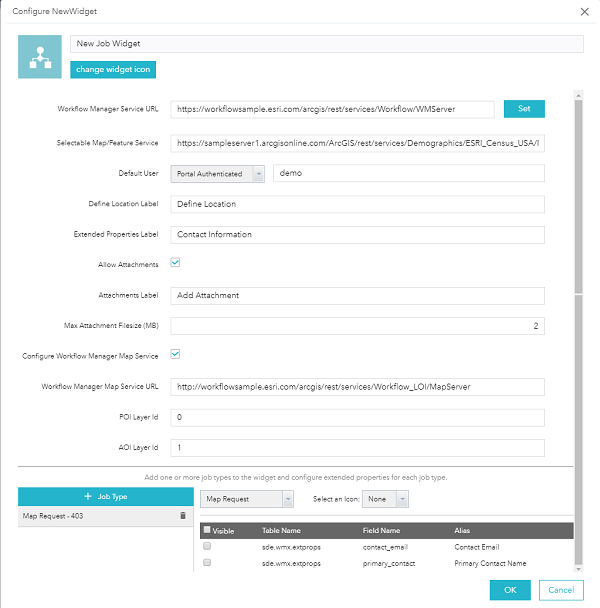Confirm configuration with OK button

[x=510, y=590]
